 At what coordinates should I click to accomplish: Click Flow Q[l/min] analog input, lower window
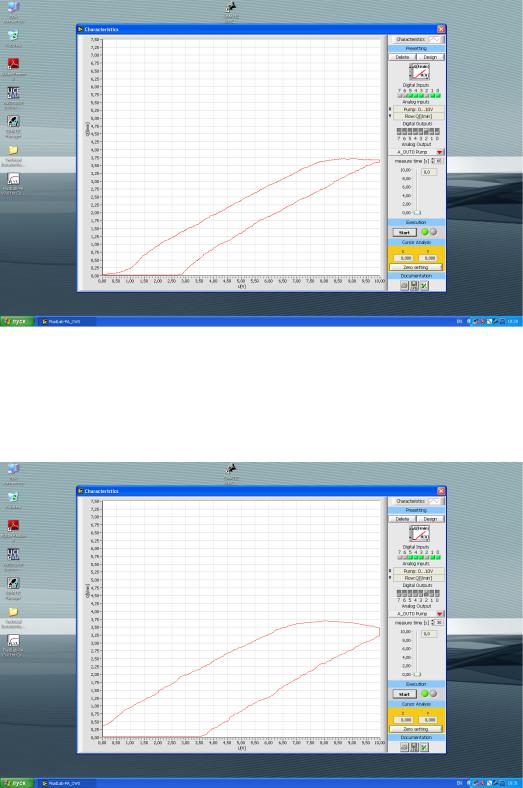(x=418, y=578)
